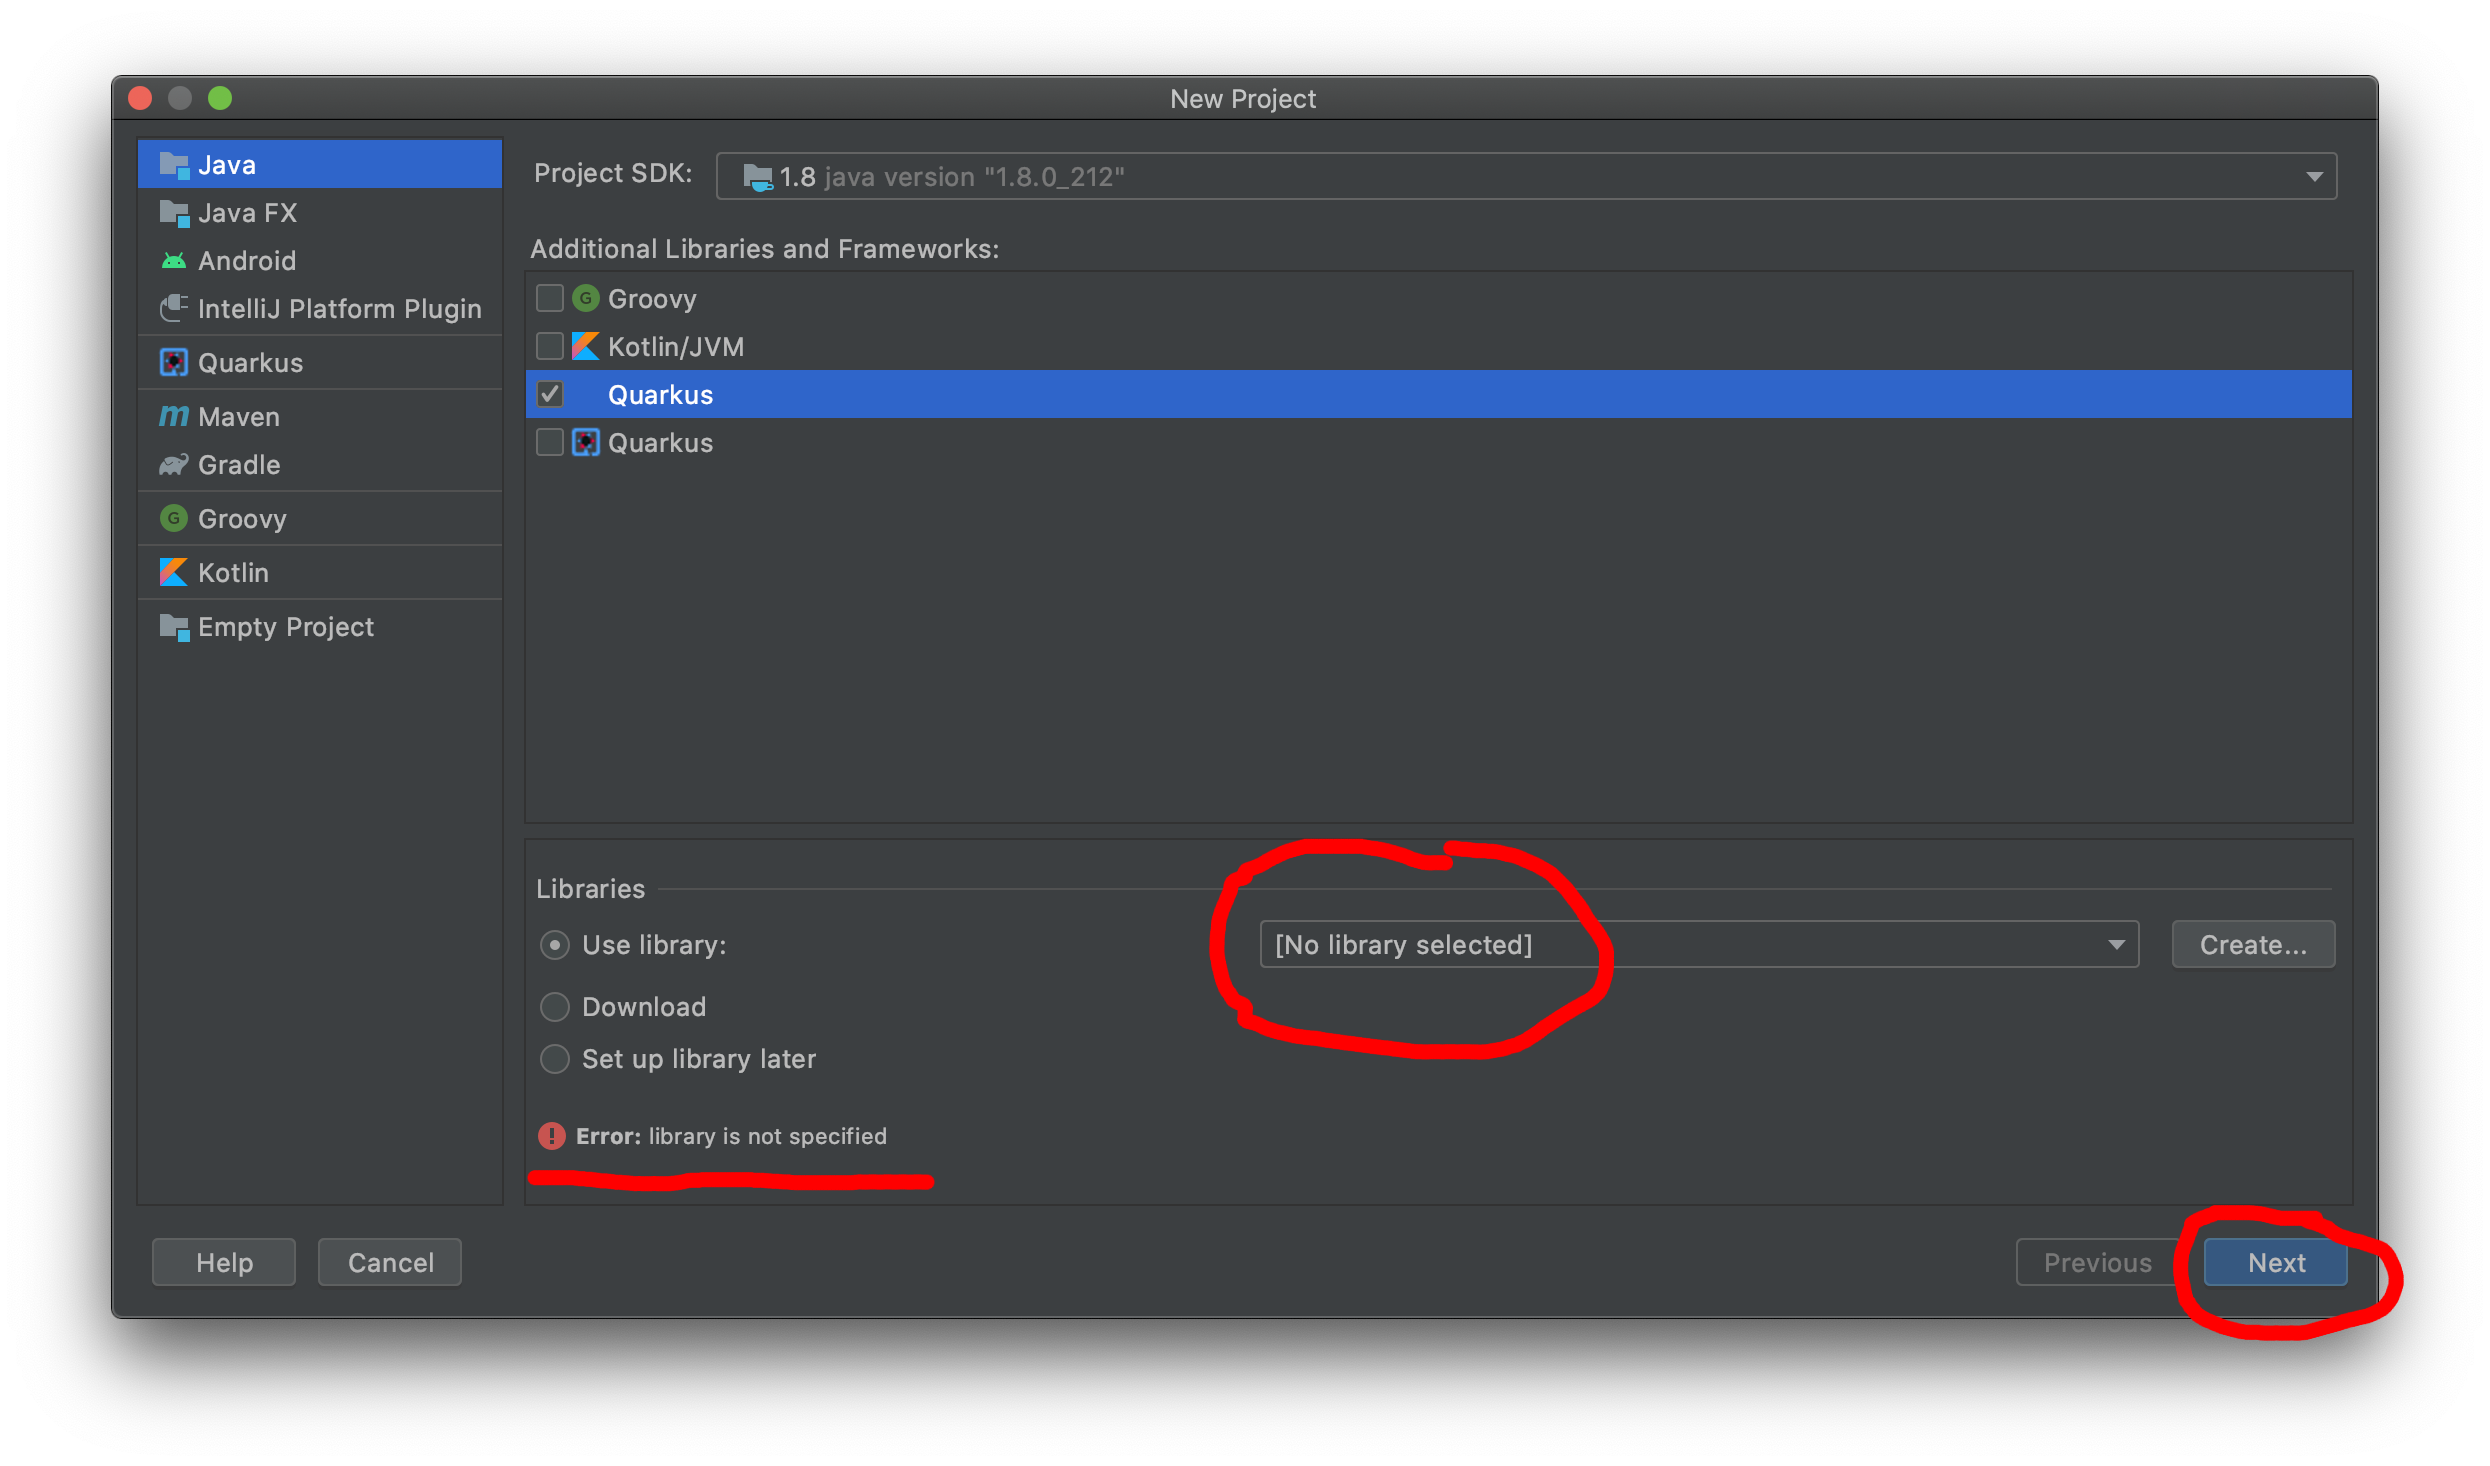This screenshot has height=1466, width=2490.
Task: Click the Cancel button
Action: [390, 1262]
